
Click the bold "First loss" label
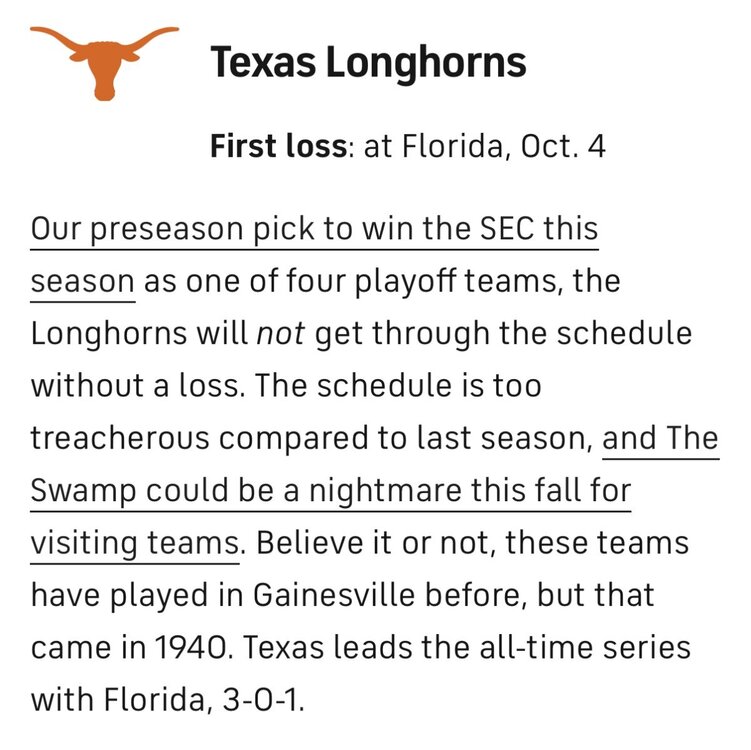tap(277, 147)
